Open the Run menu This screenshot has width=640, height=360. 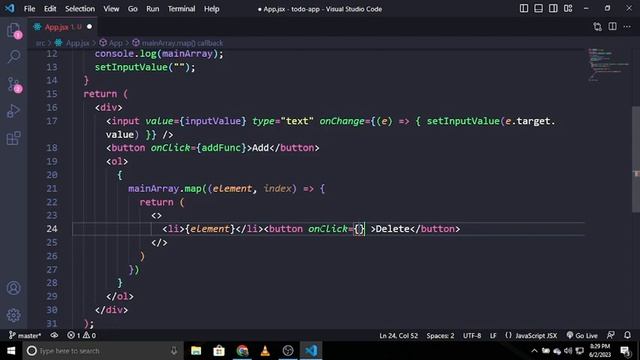(153, 9)
